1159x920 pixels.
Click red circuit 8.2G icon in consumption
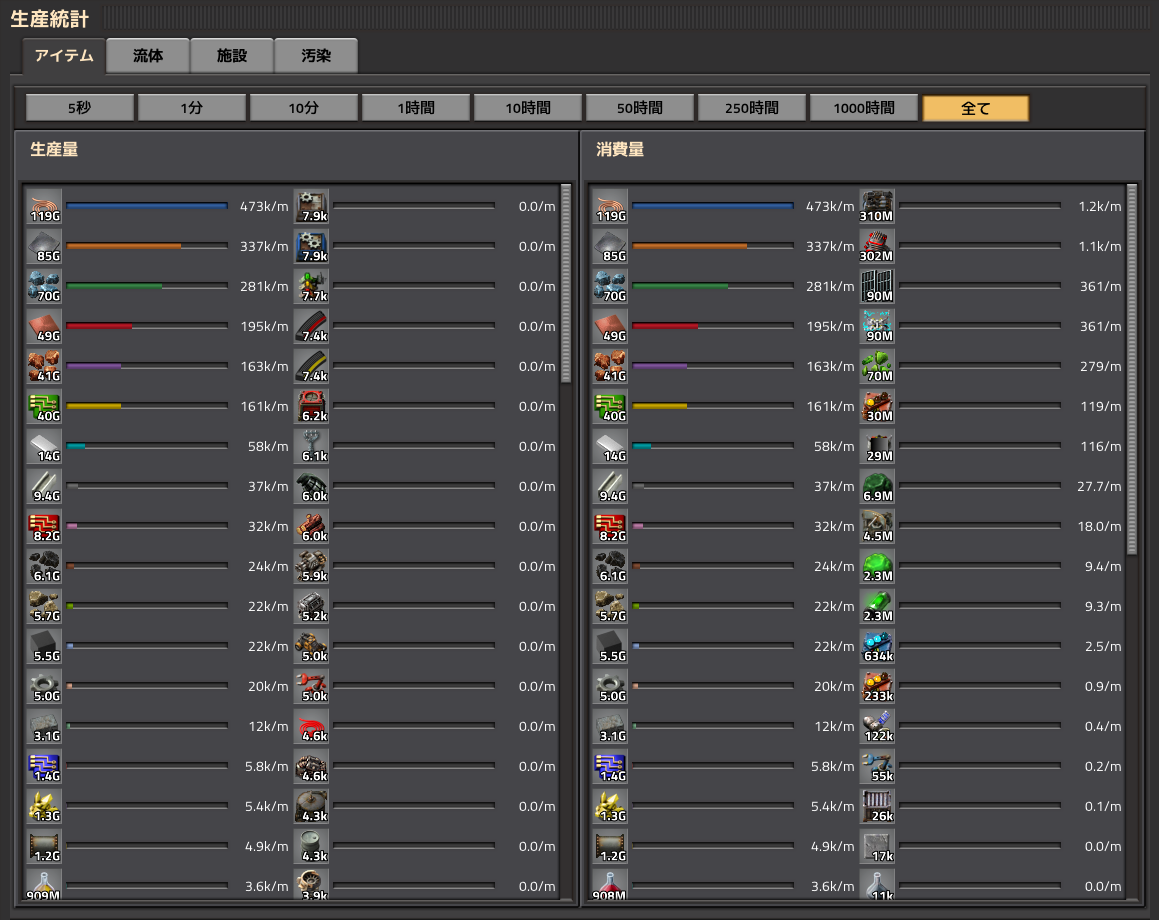pyautogui.click(x=610, y=526)
